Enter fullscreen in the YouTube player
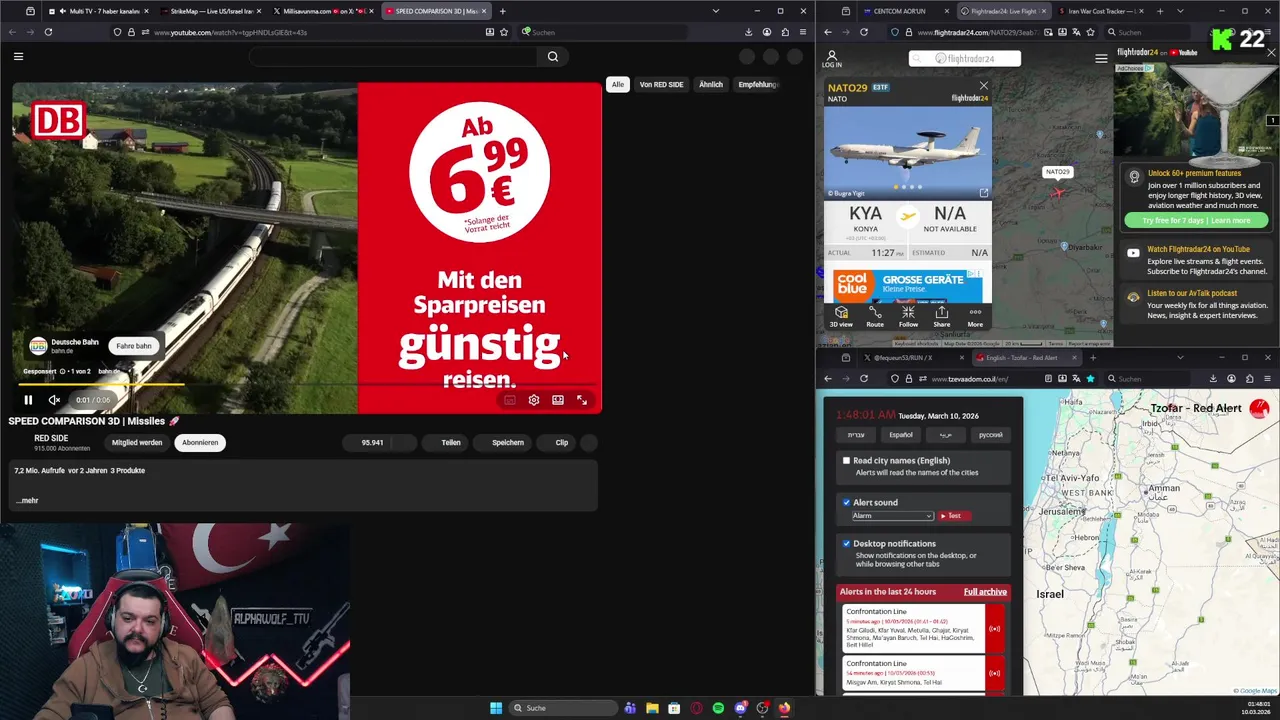1280x720 pixels. click(x=582, y=400)
